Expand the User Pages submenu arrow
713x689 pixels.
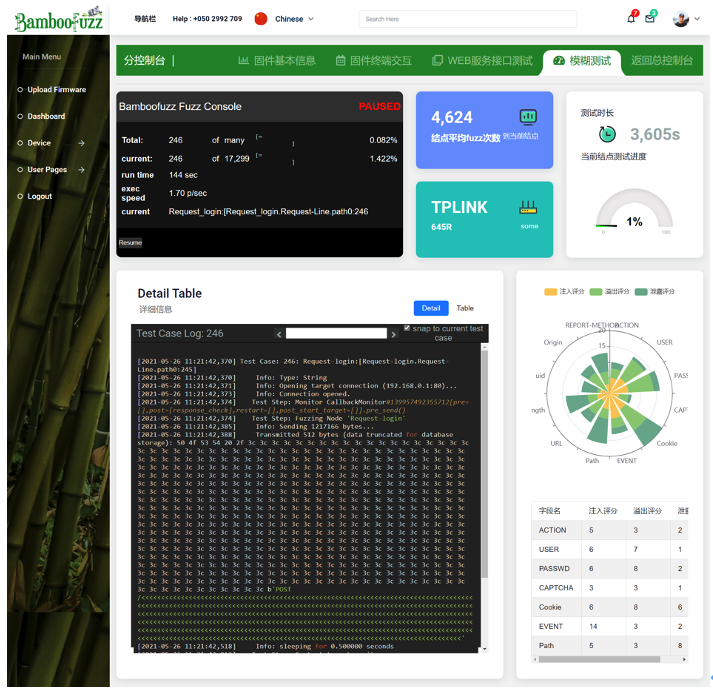click(81, 170)
